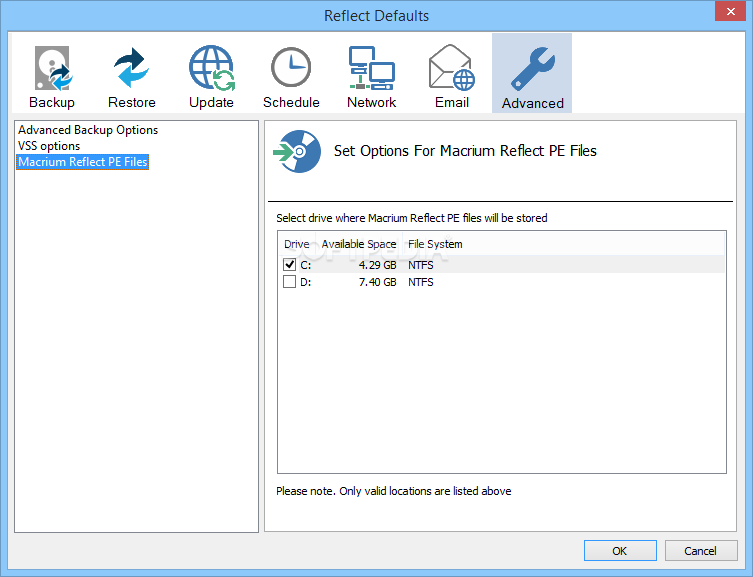
Task: Click the 4.29 GB available space value
Action: pyautogui.click(x=377, y=265)
